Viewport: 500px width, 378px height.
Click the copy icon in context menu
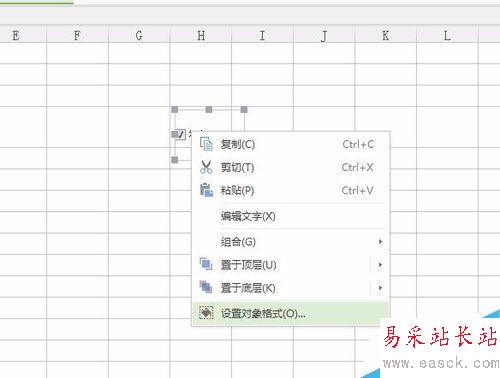(x=206, y=144)
